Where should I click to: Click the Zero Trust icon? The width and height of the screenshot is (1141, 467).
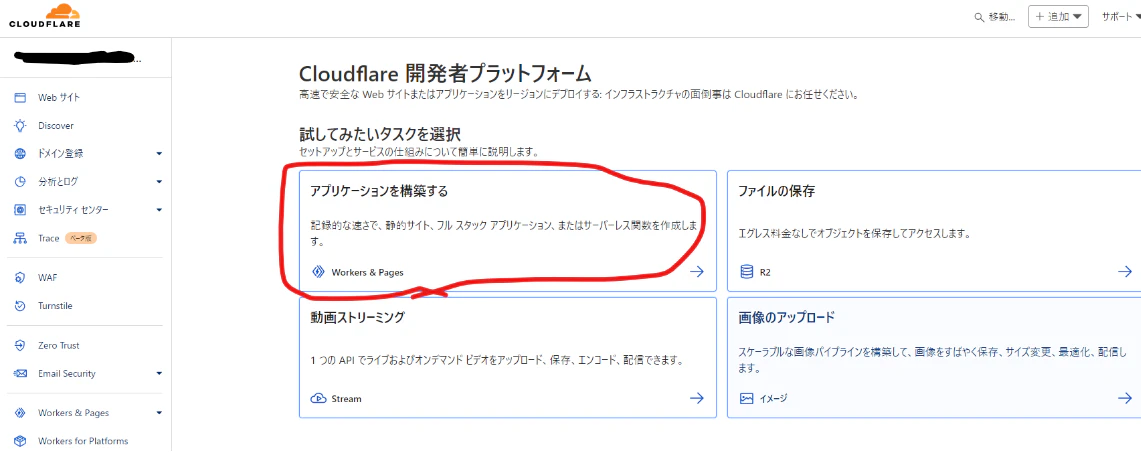pyautogui.click(x=20, y=346)
